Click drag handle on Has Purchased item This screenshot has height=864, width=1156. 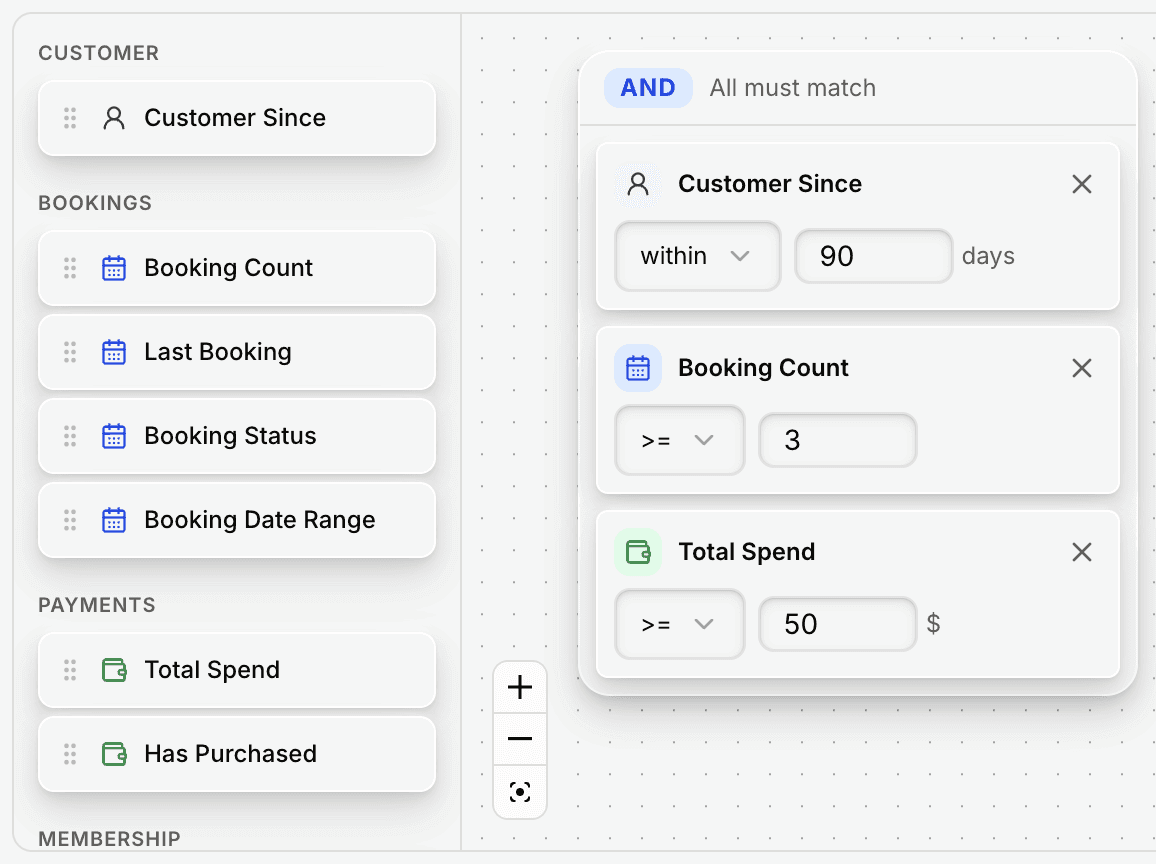[70, 754]
